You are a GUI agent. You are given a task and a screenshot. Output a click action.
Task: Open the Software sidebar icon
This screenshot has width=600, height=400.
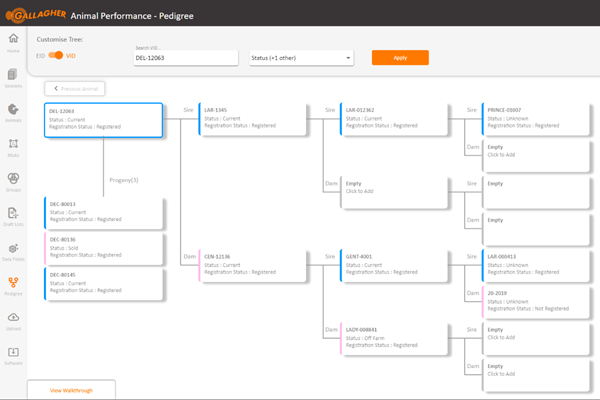(x=13, y=354)
